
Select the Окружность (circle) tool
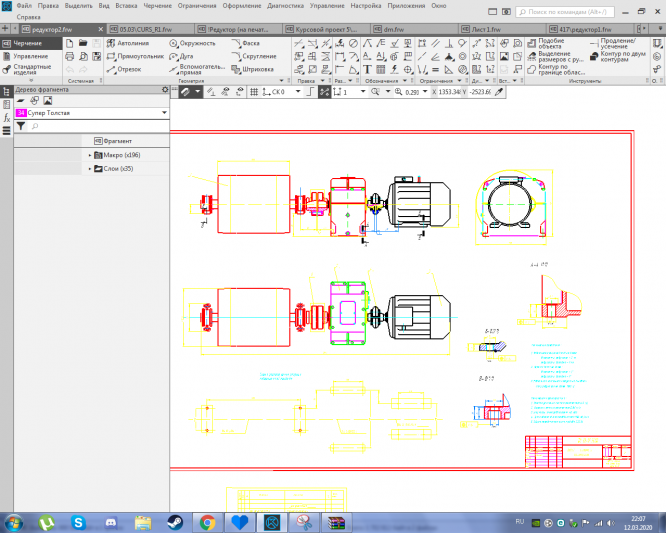[x=197, y=44]
